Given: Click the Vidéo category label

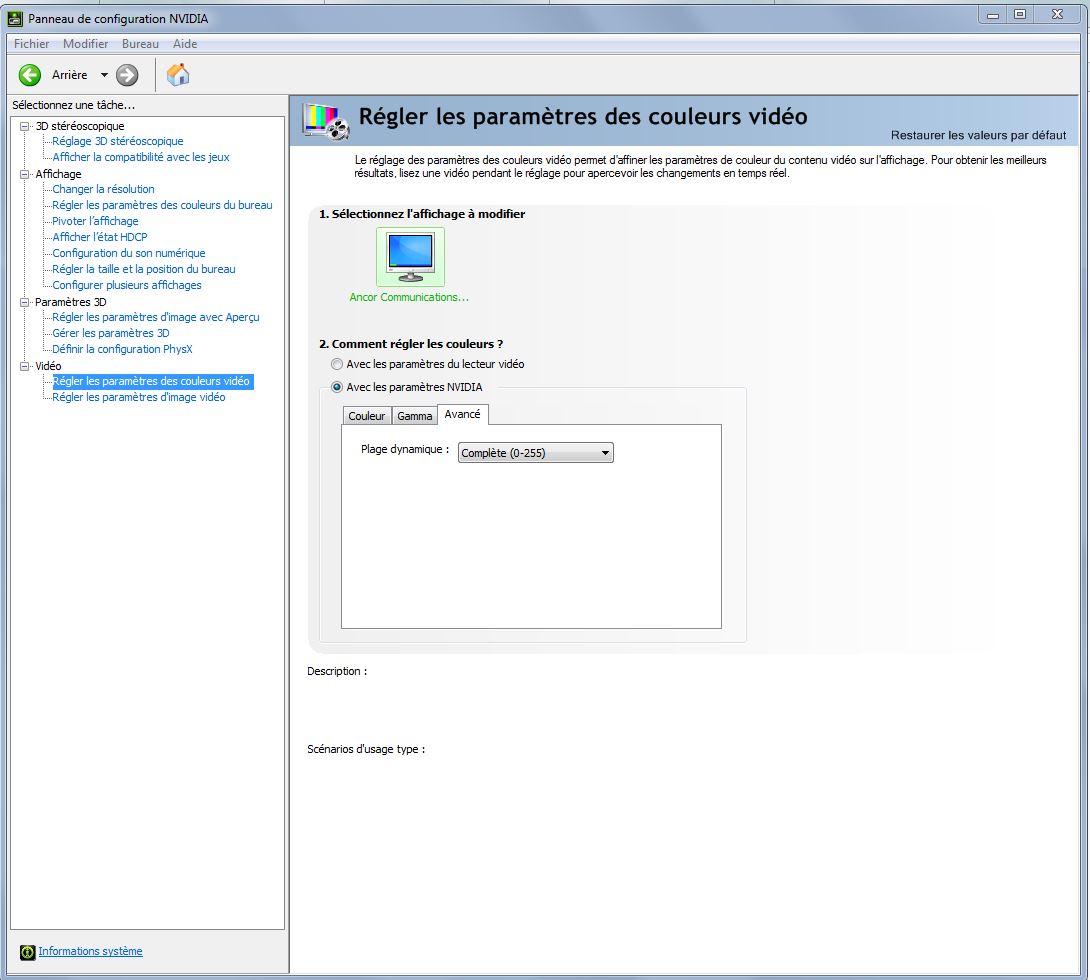Looking at the screenshot, I should pos(49,366).
